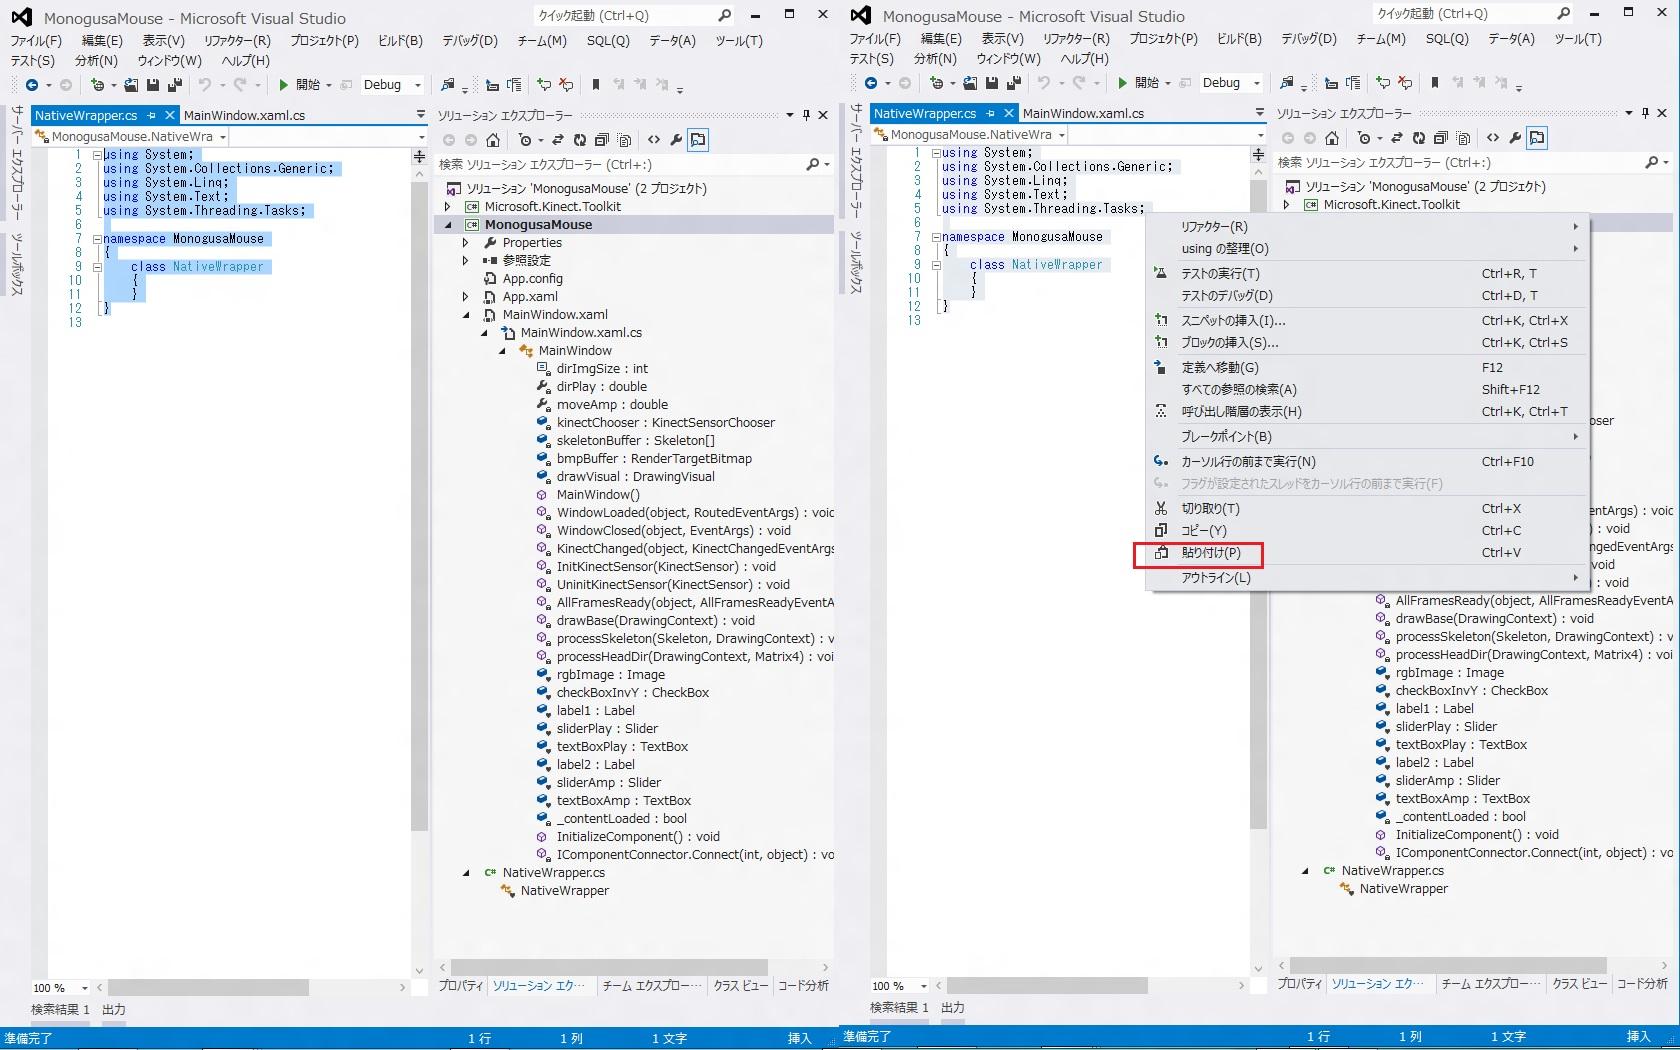Open 出力 tab at bottom of left window
The width and height of the screenshot is (1680, 1050).
coord(114,1010)
